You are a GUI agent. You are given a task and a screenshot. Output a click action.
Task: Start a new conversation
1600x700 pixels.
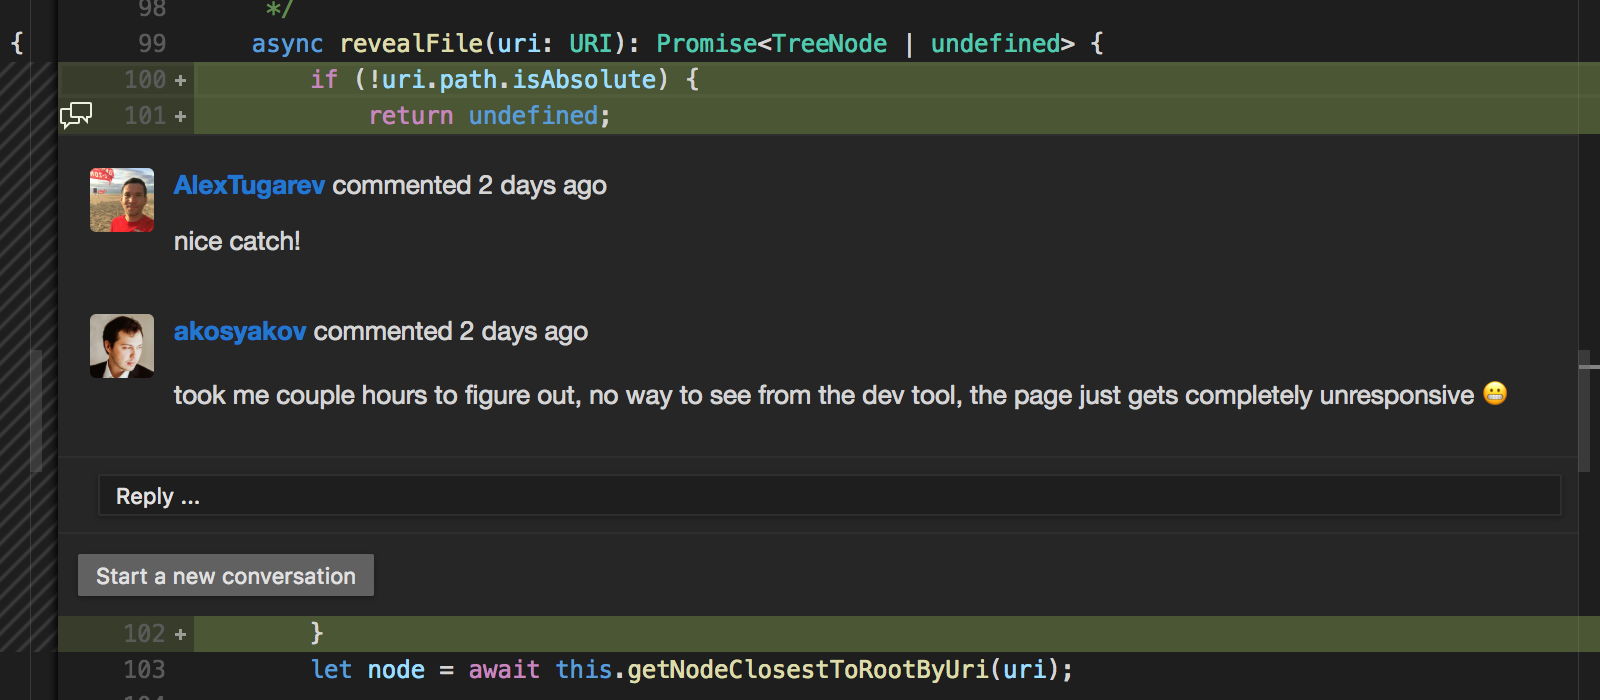click(226, 576)
